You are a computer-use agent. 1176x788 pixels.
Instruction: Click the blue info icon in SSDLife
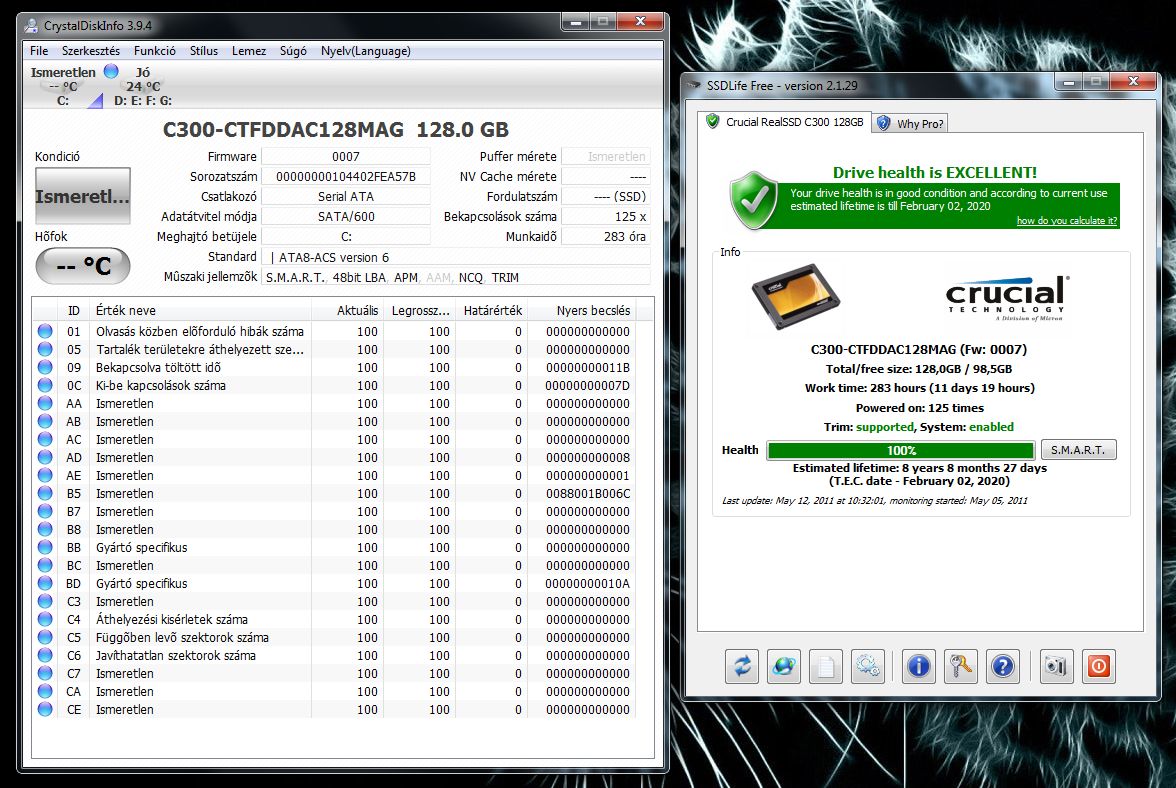click(x=919, y=666)
